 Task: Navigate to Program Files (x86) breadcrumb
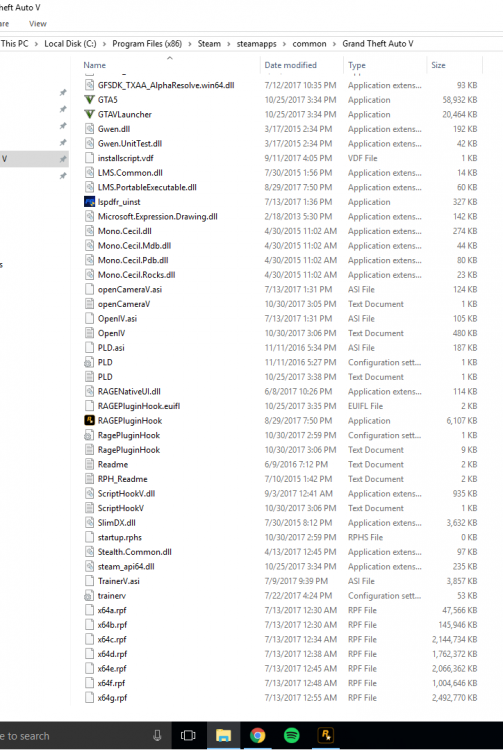(147, 44)
